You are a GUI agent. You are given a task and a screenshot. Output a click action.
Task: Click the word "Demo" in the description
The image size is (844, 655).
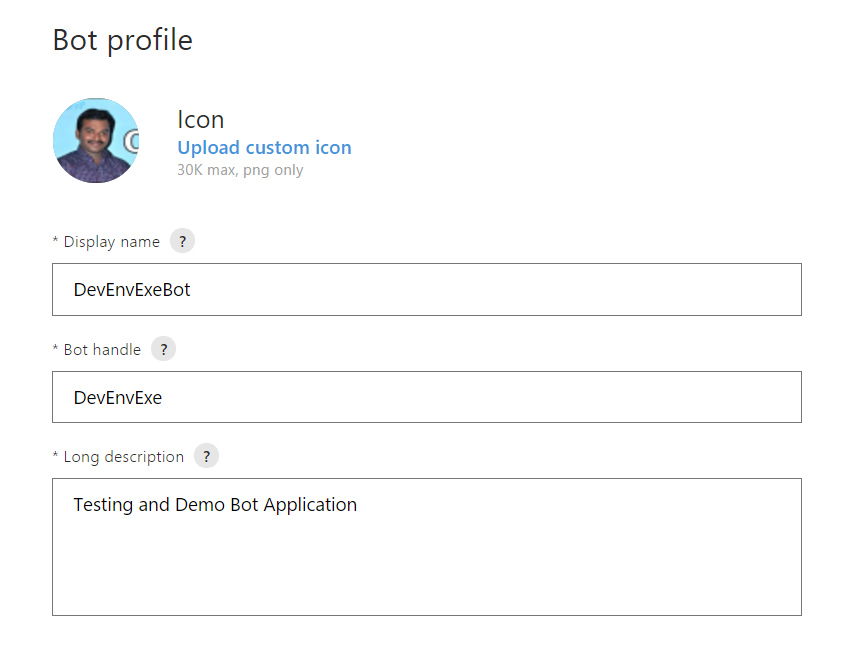(200, 505)
